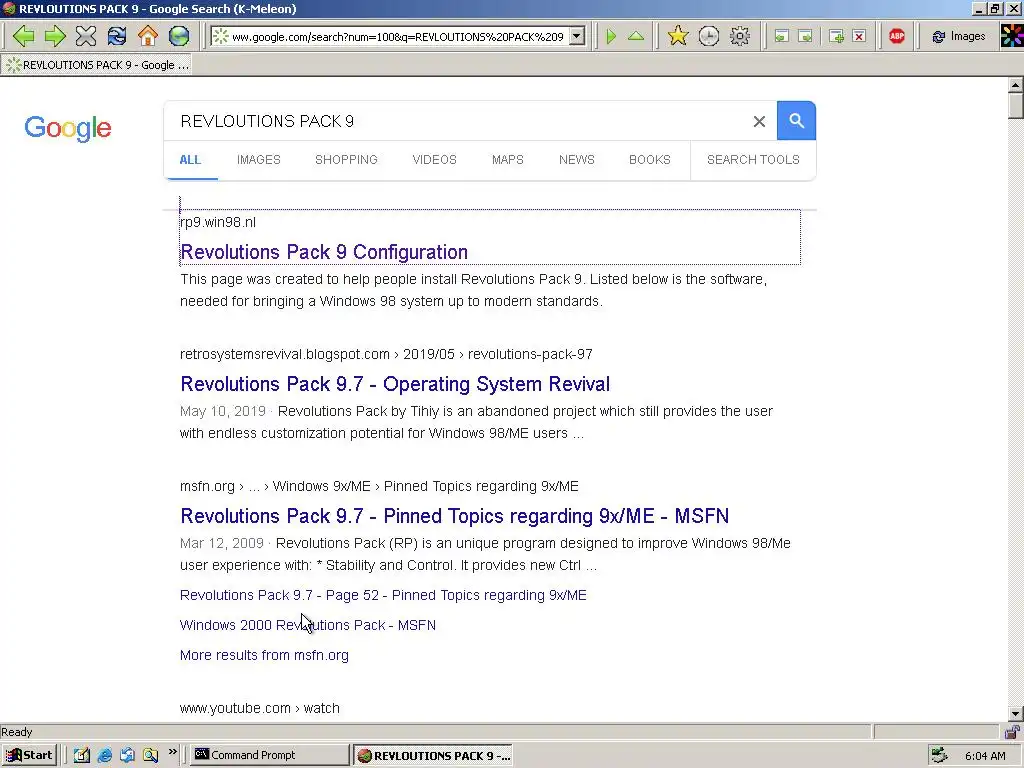The width and height of the screenshot is (1024, 768).
Task: Close current tab with the red X icon
Action: click(x=859, y=36)
